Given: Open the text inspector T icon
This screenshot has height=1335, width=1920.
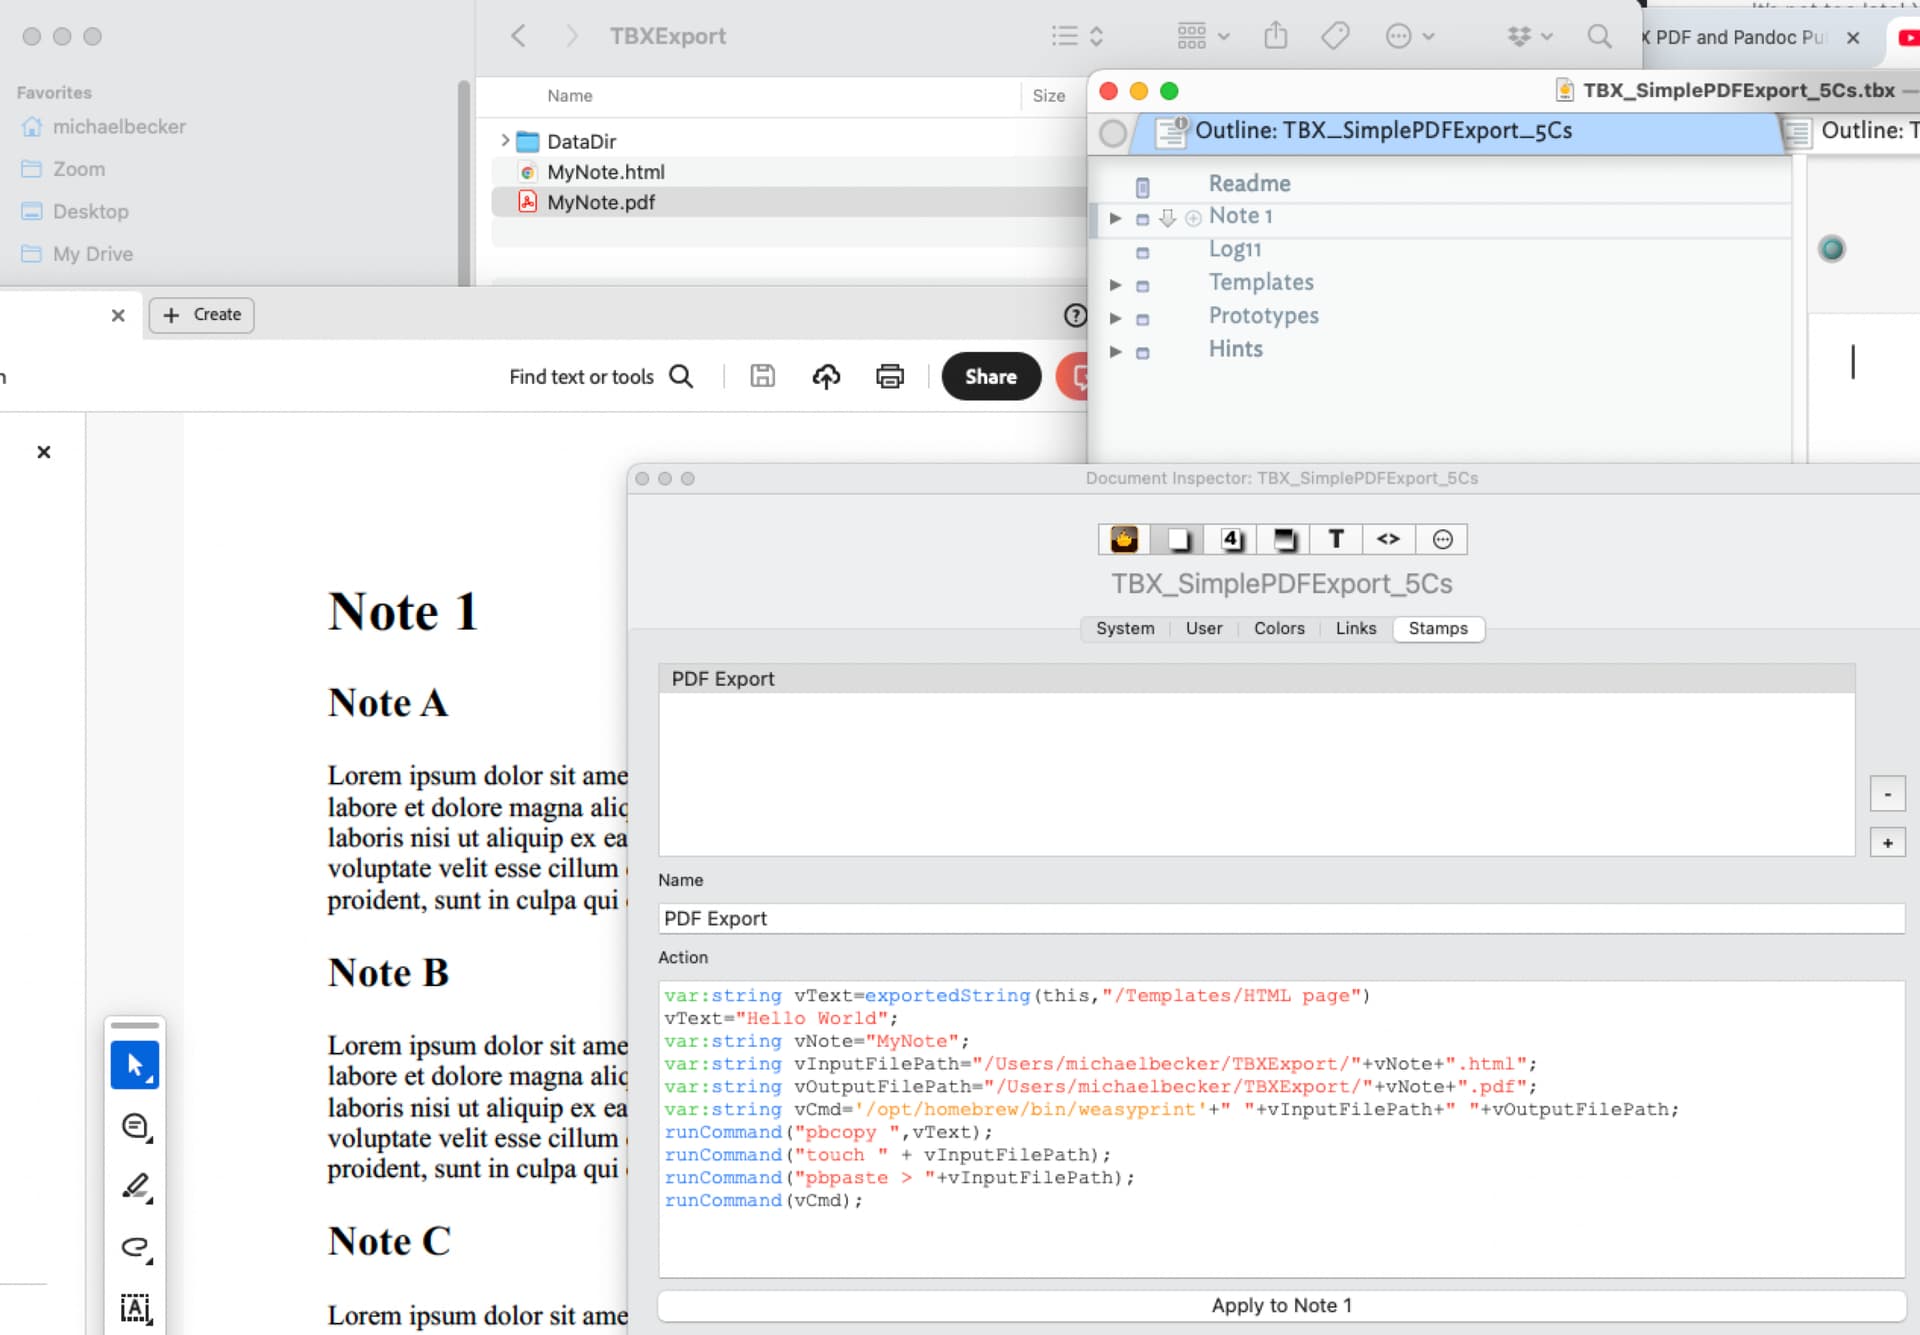Looking at the screenshot, I should click(1336, 539).
